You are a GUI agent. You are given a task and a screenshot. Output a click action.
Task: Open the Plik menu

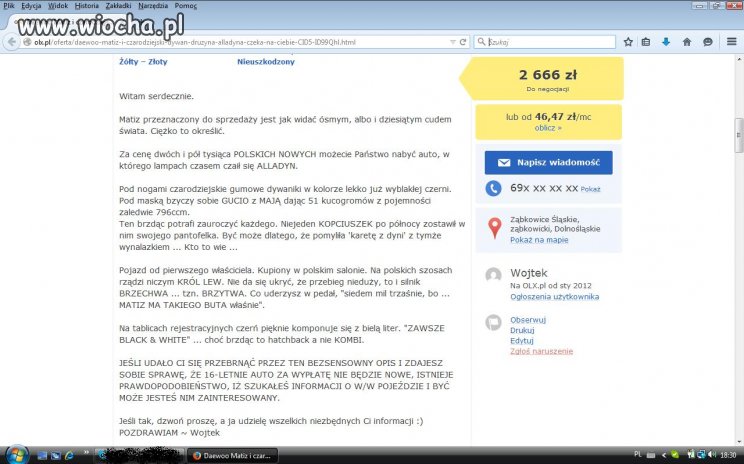[x=9, y=6]
